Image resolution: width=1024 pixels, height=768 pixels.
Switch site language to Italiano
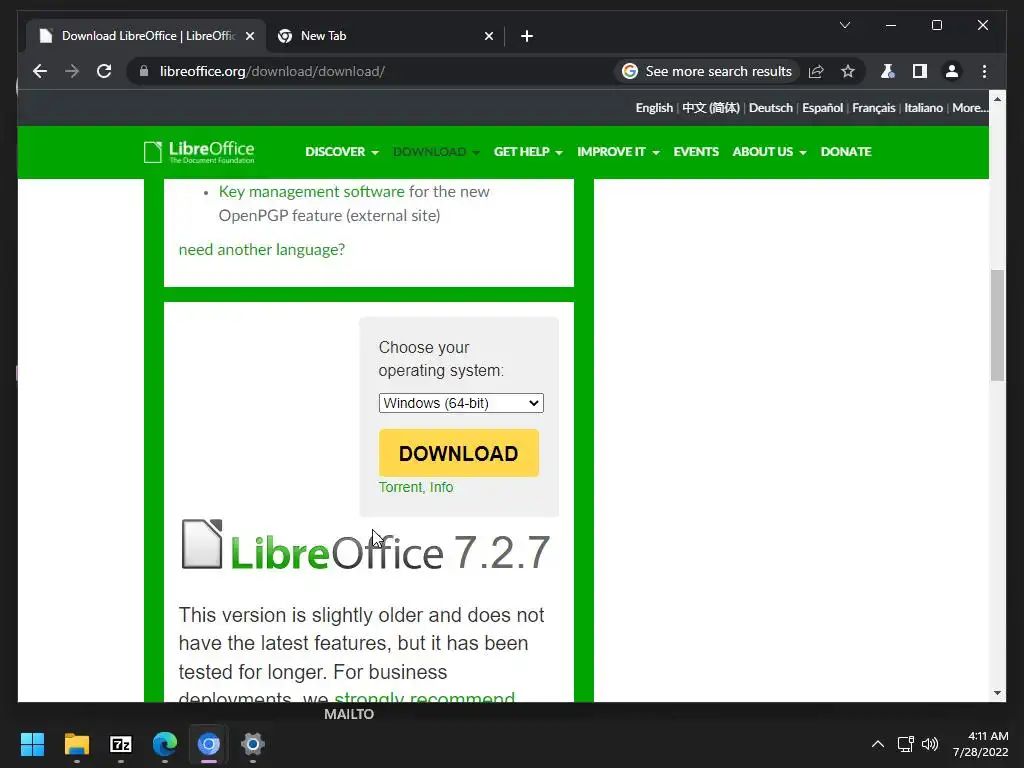pyautogui.click(x=923, y=108)
